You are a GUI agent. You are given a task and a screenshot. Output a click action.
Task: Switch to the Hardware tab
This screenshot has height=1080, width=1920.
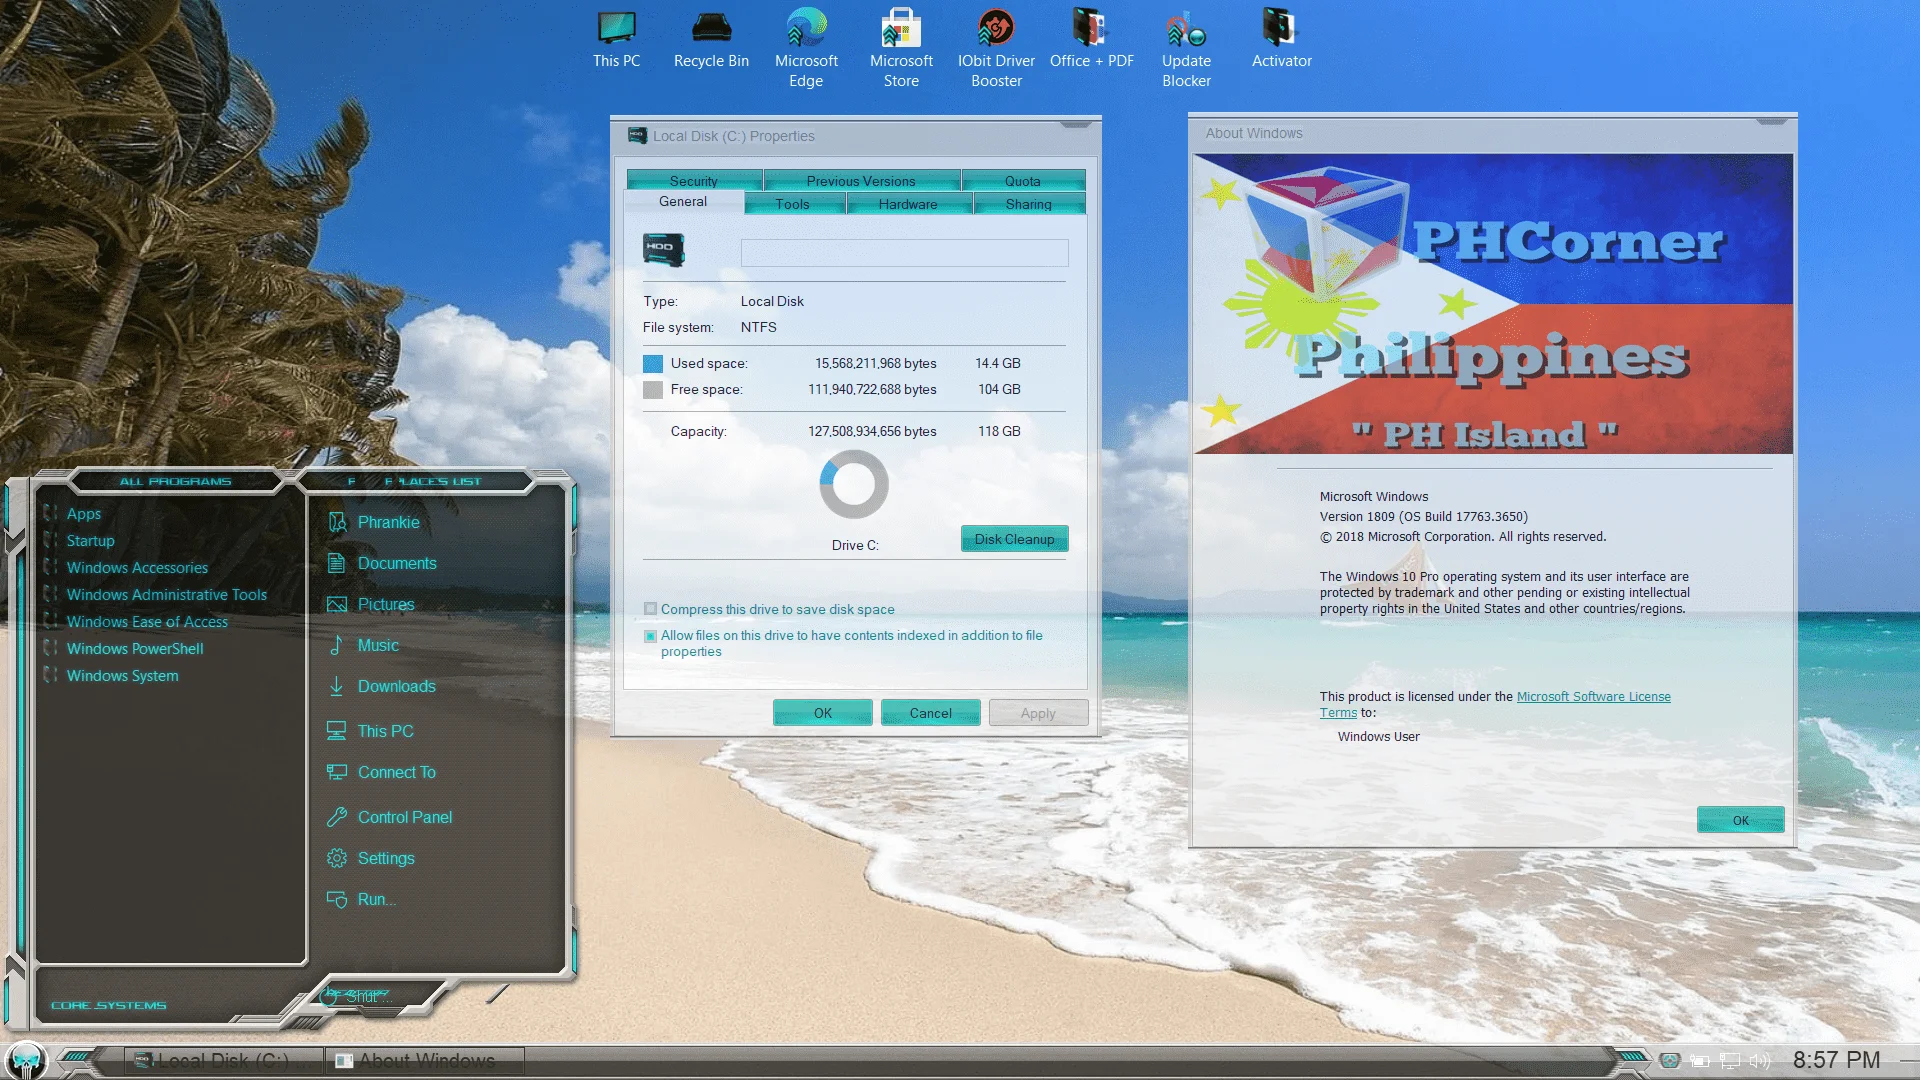coord(908,204)
